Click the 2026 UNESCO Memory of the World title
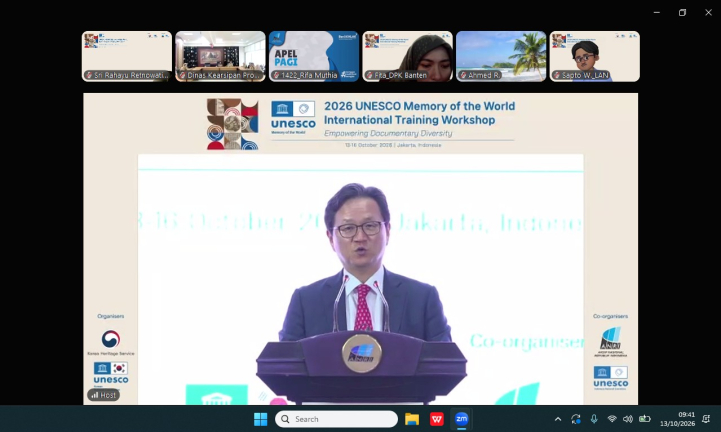This screenshot has width=721, height=432. pos(419,113)
